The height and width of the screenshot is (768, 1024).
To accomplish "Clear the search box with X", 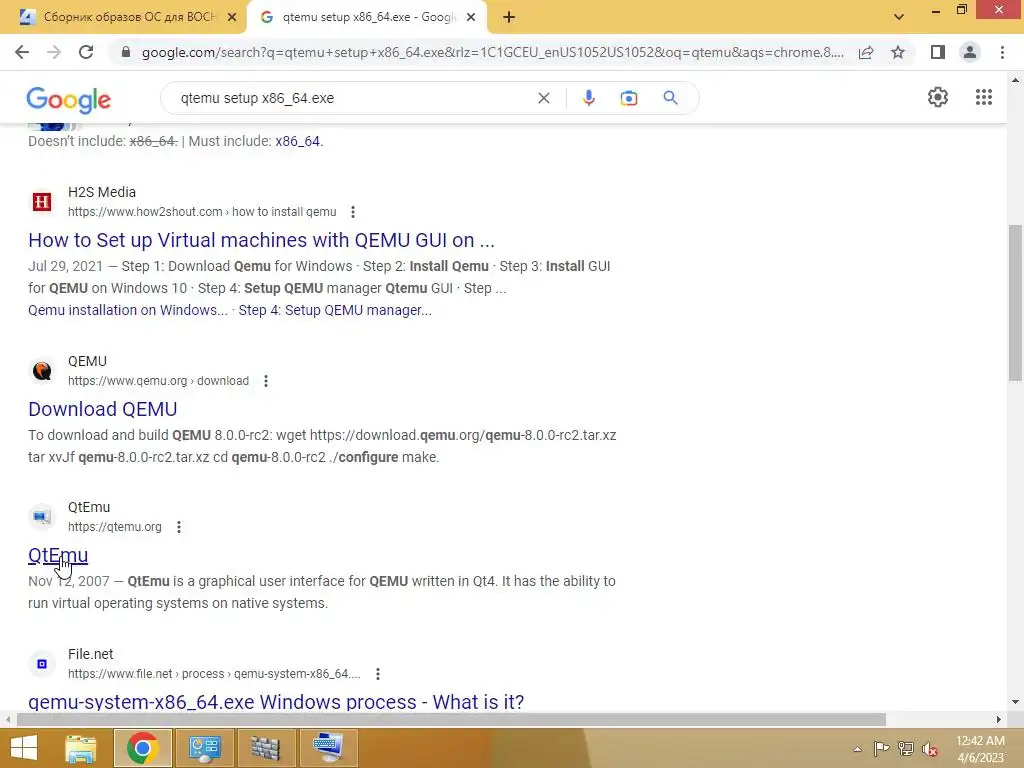I will click(x=543, y=98).
